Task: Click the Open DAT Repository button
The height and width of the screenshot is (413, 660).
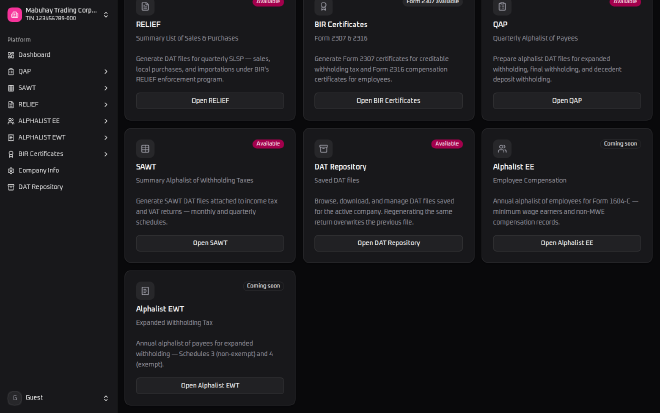Action: [389, 243]
